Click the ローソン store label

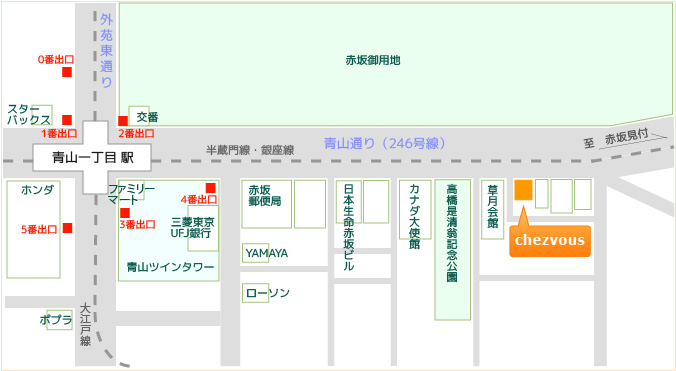267,293
